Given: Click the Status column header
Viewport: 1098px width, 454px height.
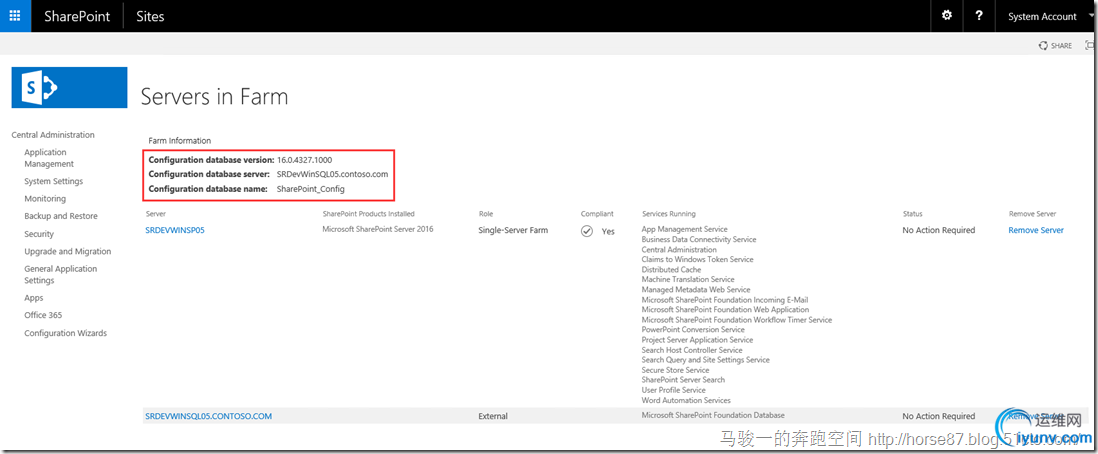Looking at the screenshot, I should pyautogui.click(x=912, y=214).
